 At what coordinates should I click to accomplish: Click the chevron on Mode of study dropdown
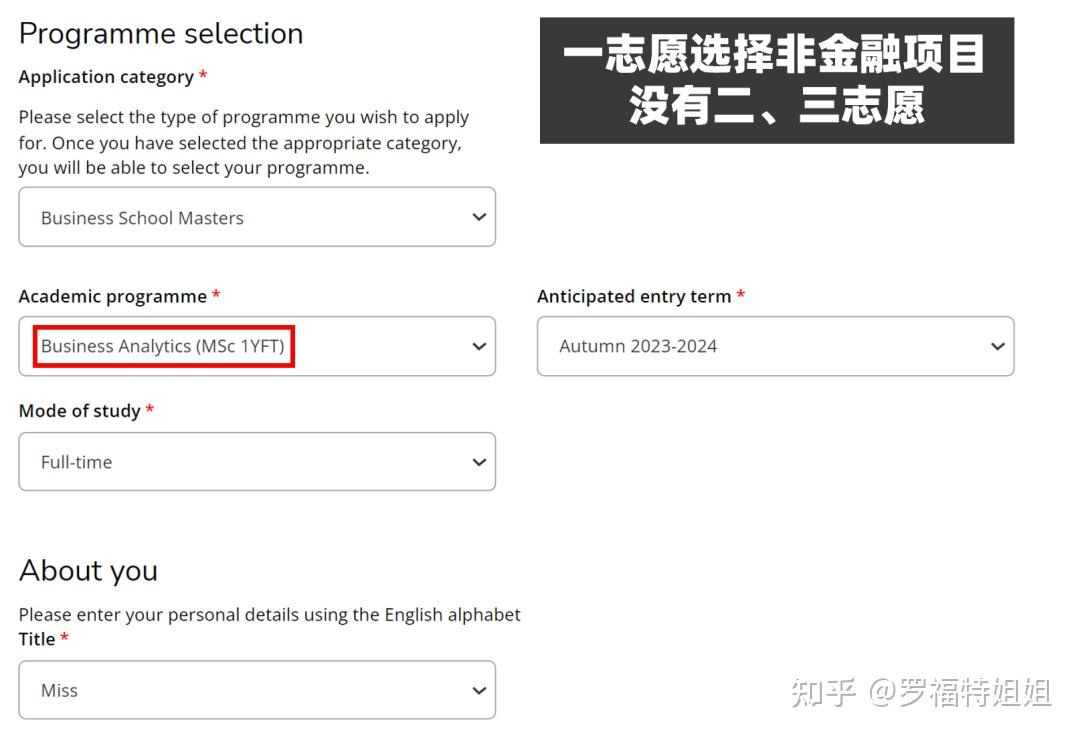pos(477,462)
